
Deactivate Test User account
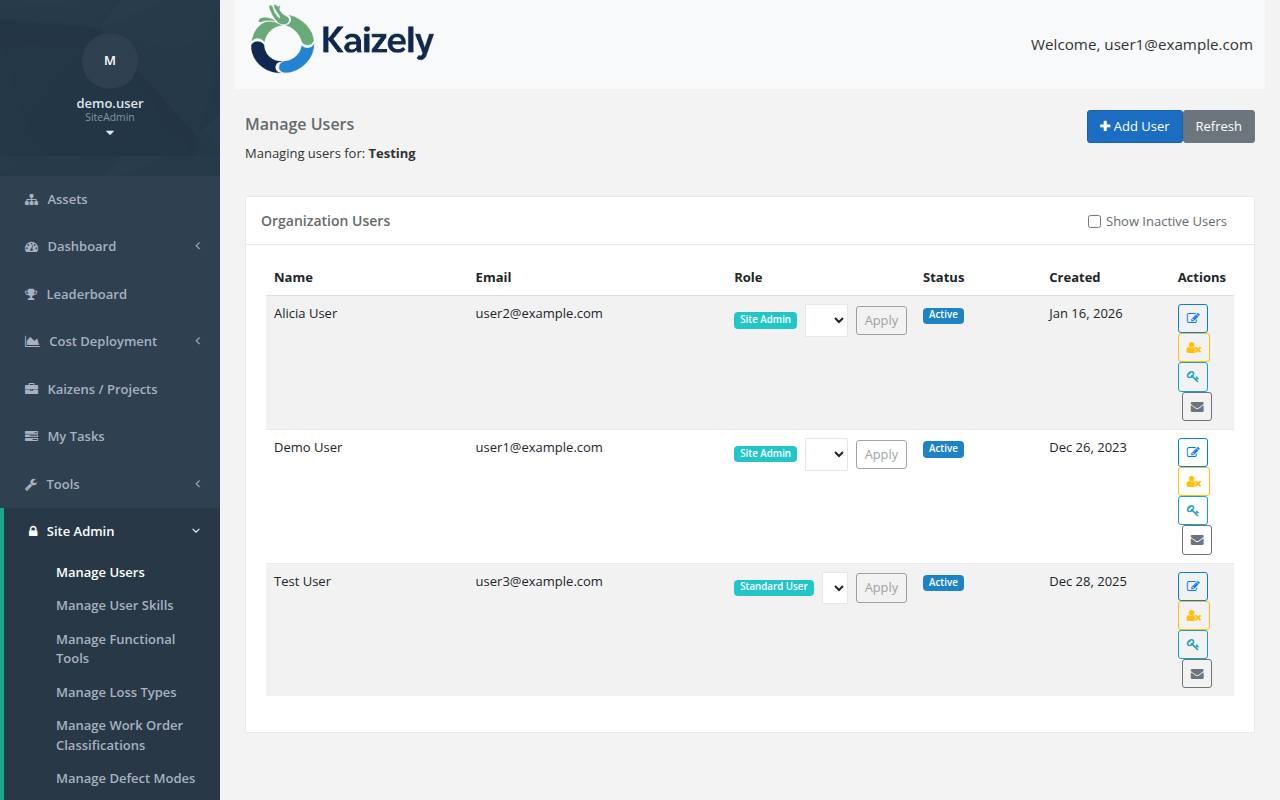pos(1193,615)
